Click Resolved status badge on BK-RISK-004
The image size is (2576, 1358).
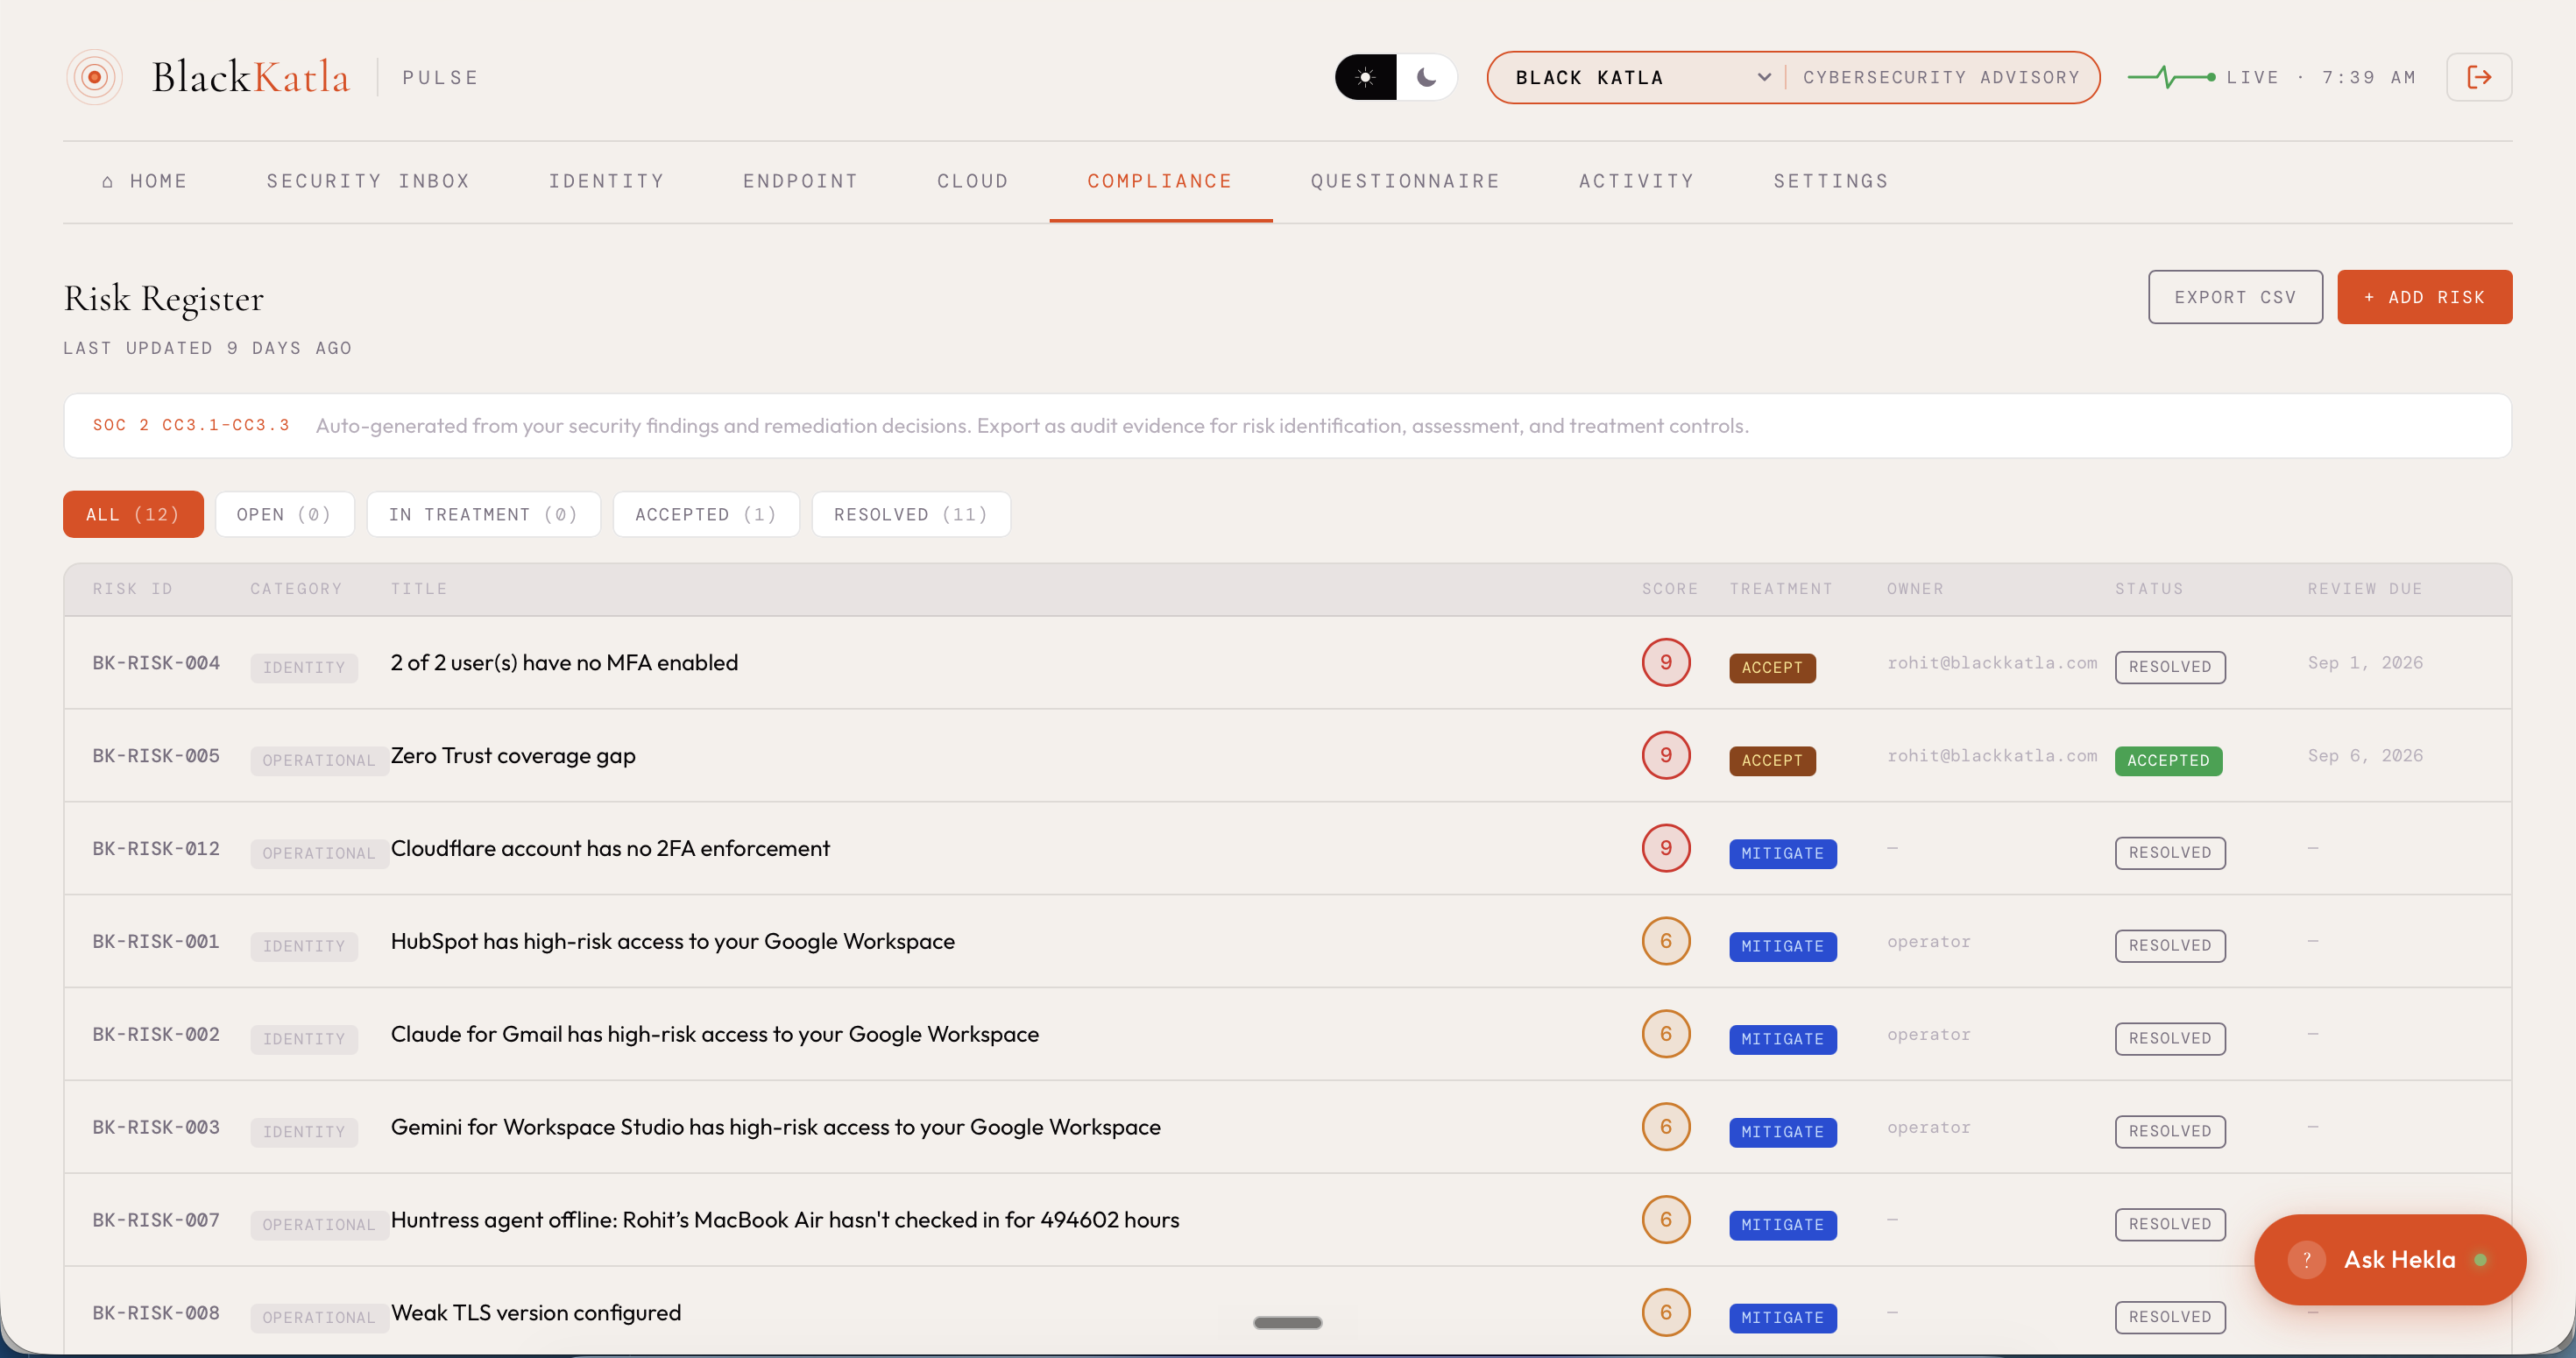(x=2170, y=668)
